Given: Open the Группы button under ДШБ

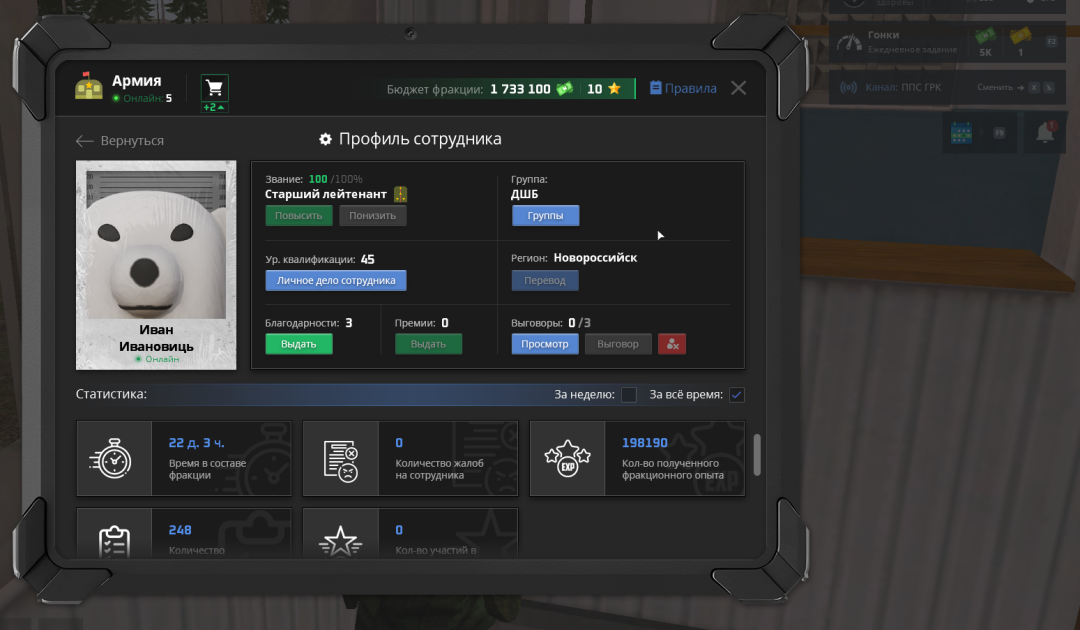Looking at the screenshot, I should (x=545, y=216).
